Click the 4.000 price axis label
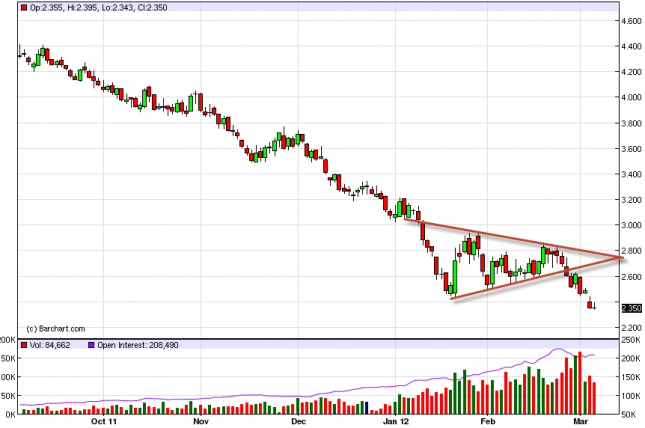Image resolution: width=645 pixels, height=428 pixels. (x=632, y=97)
